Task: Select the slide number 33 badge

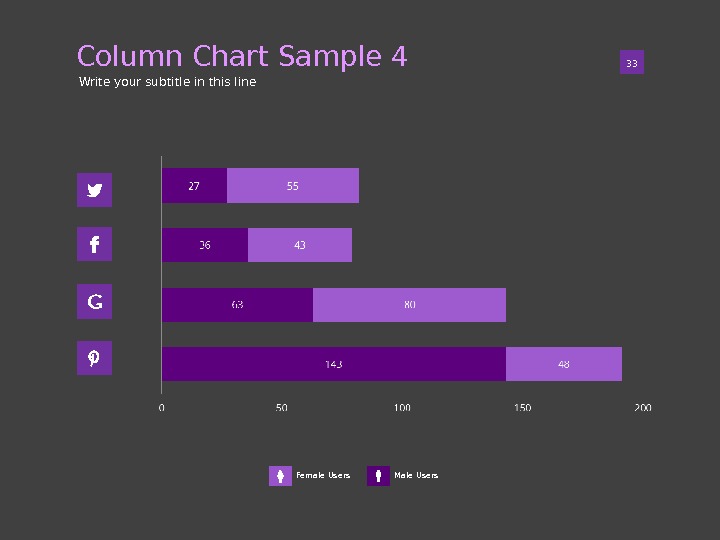Action: click(631, 64)
